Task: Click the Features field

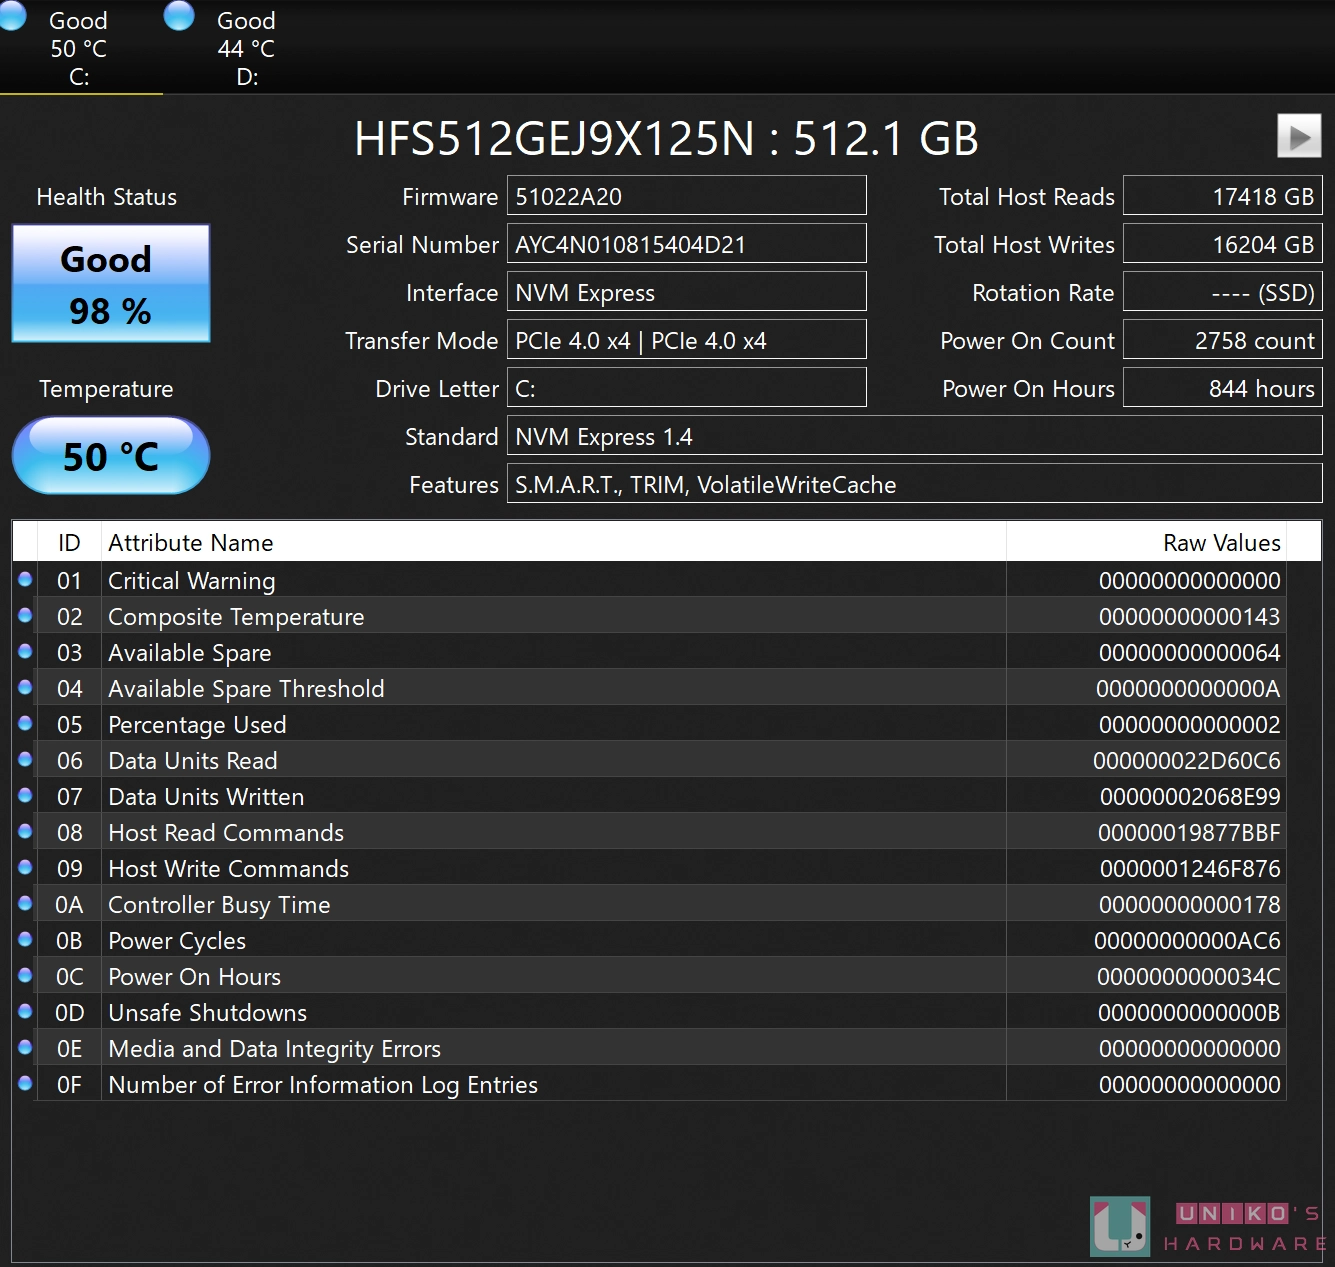Action: [914, 484]
